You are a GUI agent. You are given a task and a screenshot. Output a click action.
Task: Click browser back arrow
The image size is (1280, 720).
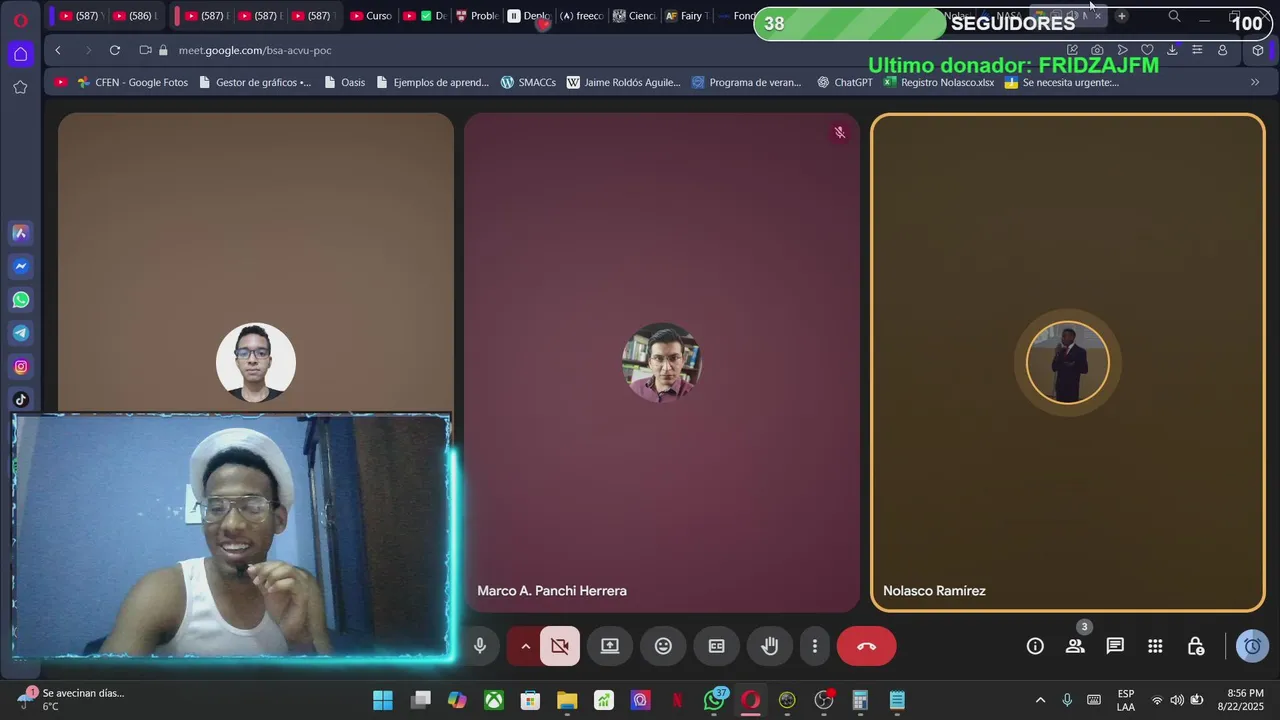(58, 50)
